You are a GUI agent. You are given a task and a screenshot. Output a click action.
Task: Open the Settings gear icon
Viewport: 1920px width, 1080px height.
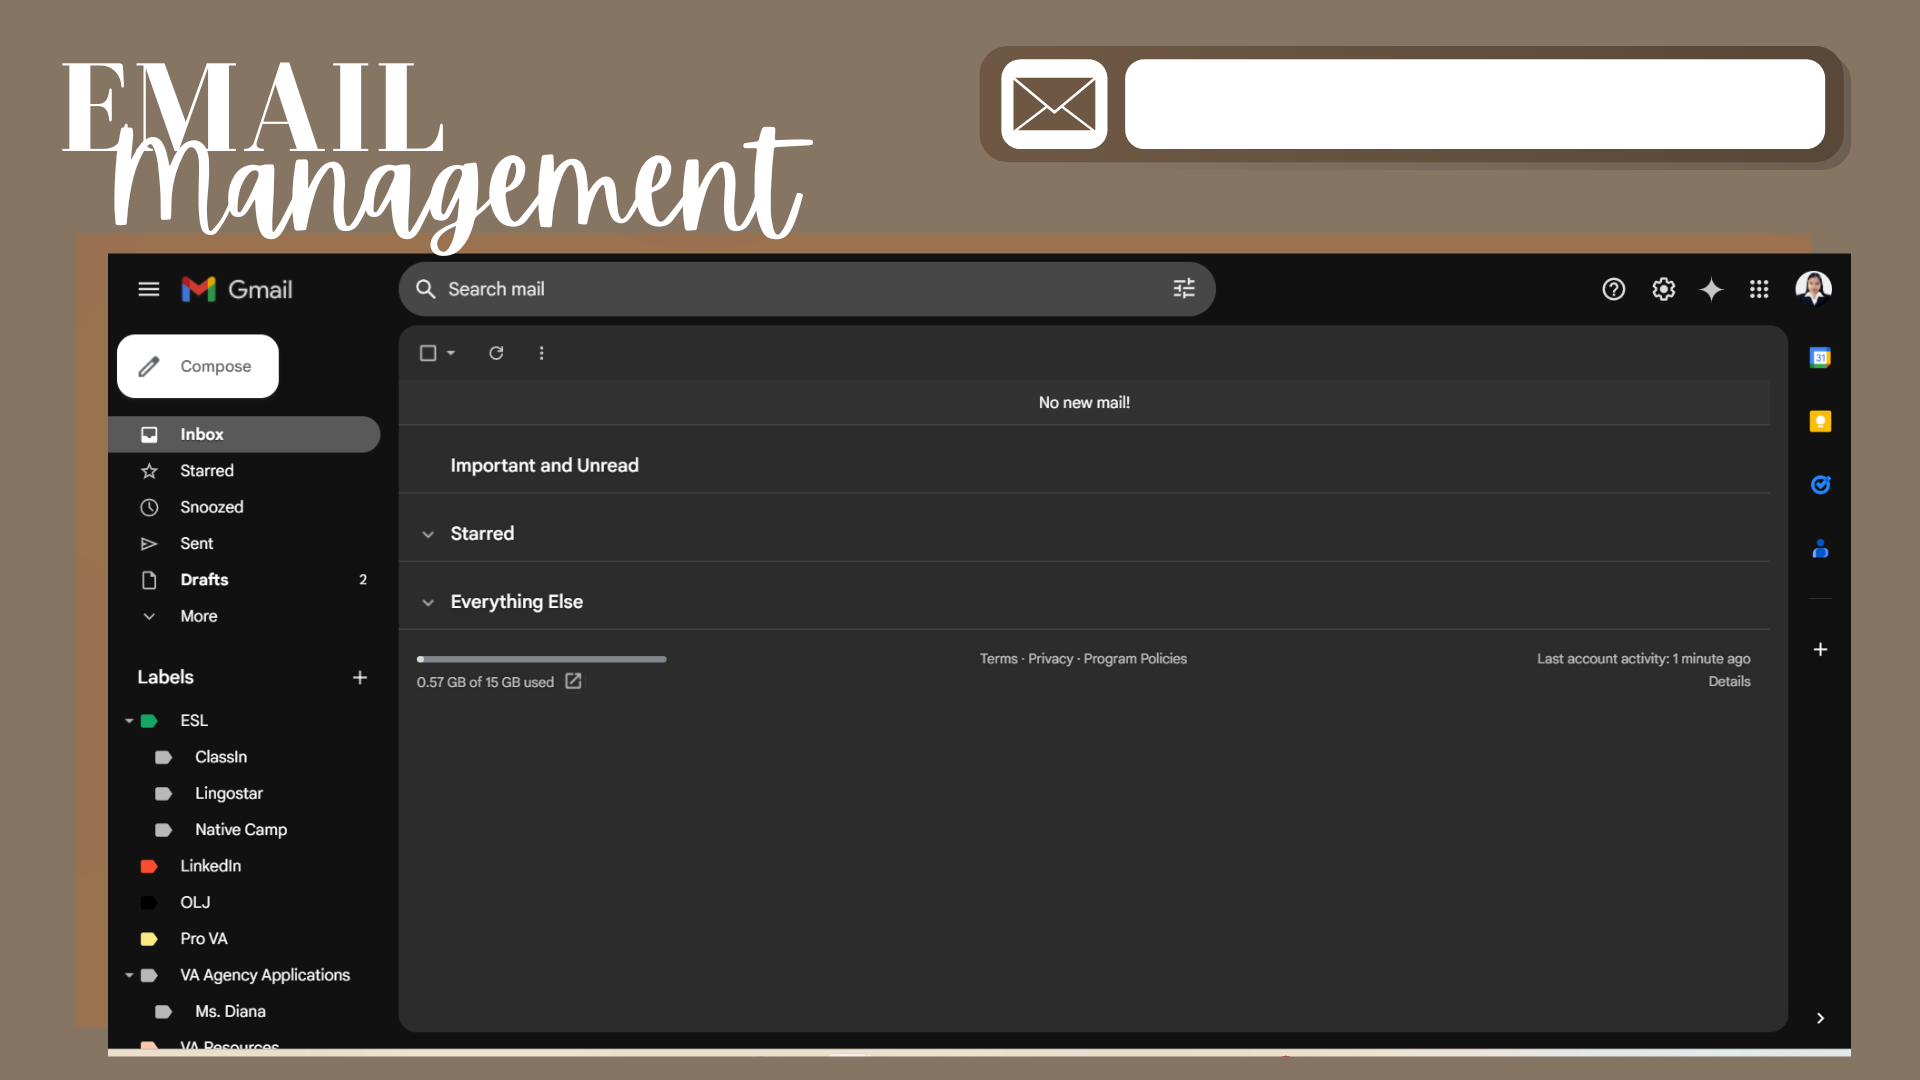click(x=1663, y=289)
